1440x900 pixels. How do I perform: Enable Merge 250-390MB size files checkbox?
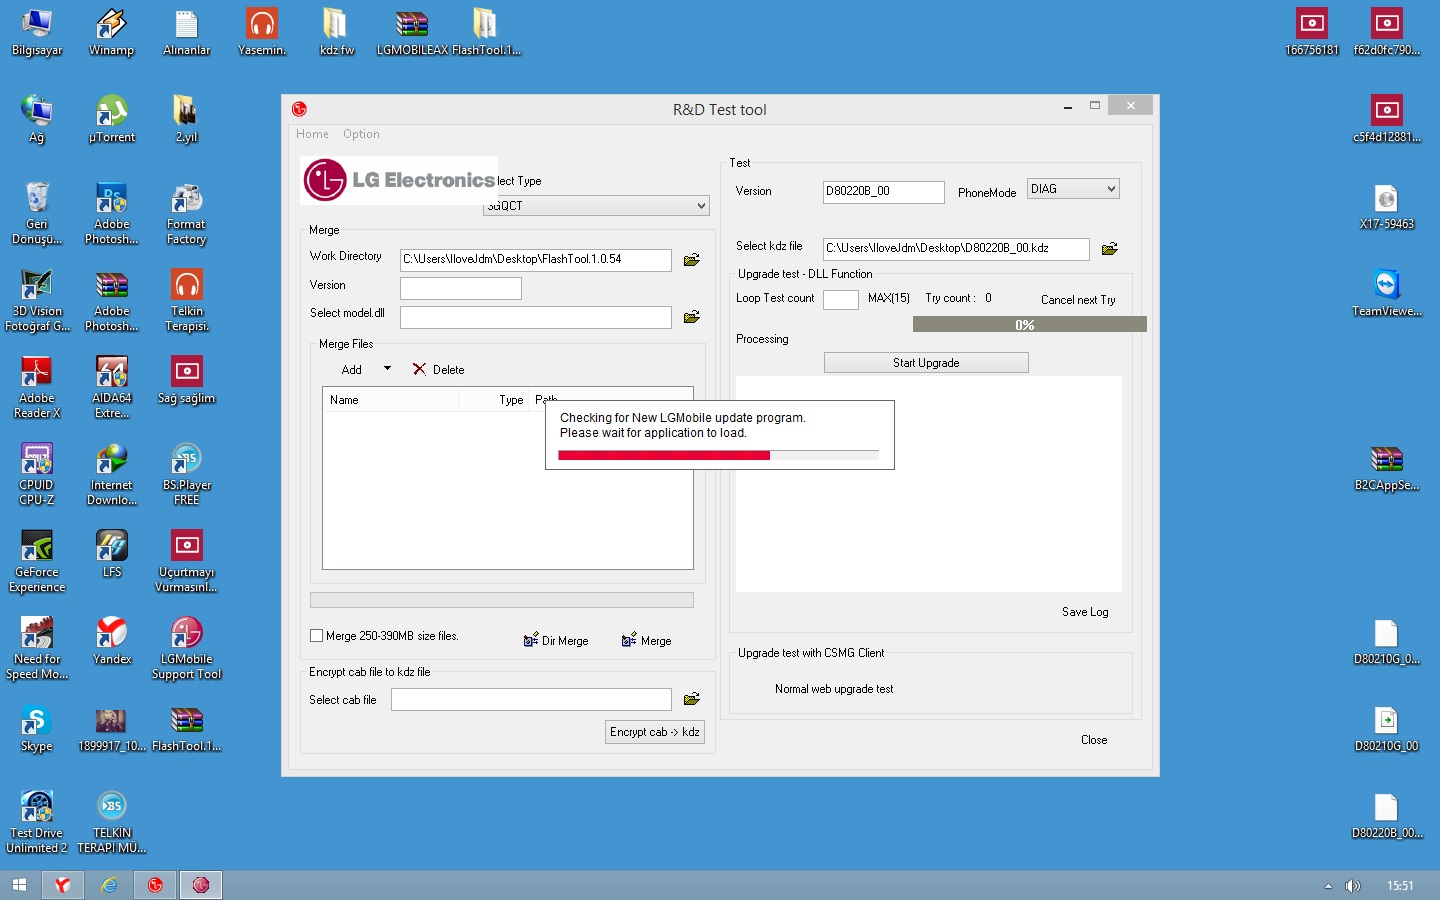tap(317, 635)
